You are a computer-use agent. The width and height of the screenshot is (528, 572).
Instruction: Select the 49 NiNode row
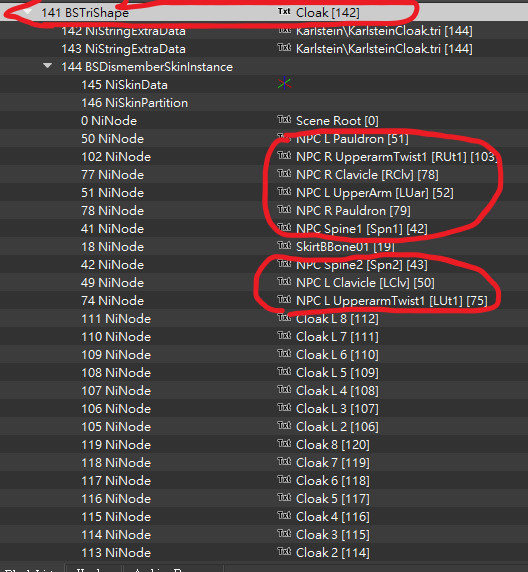tap(112, 283)
